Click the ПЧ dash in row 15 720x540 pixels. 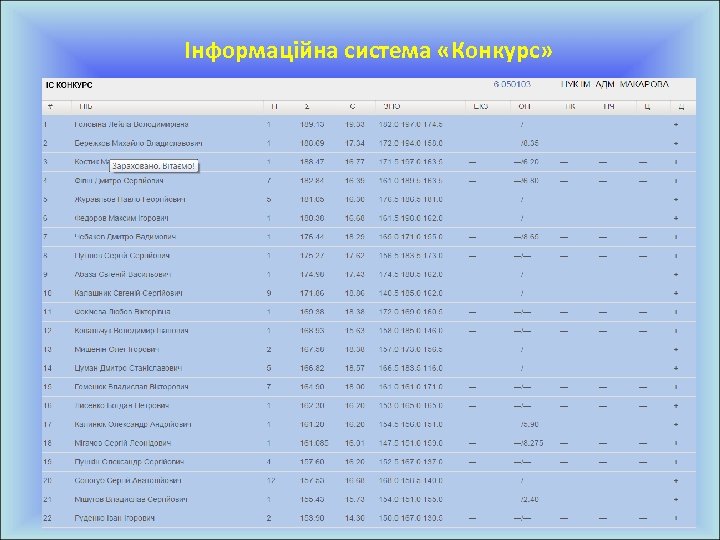(x=602, y=387)
